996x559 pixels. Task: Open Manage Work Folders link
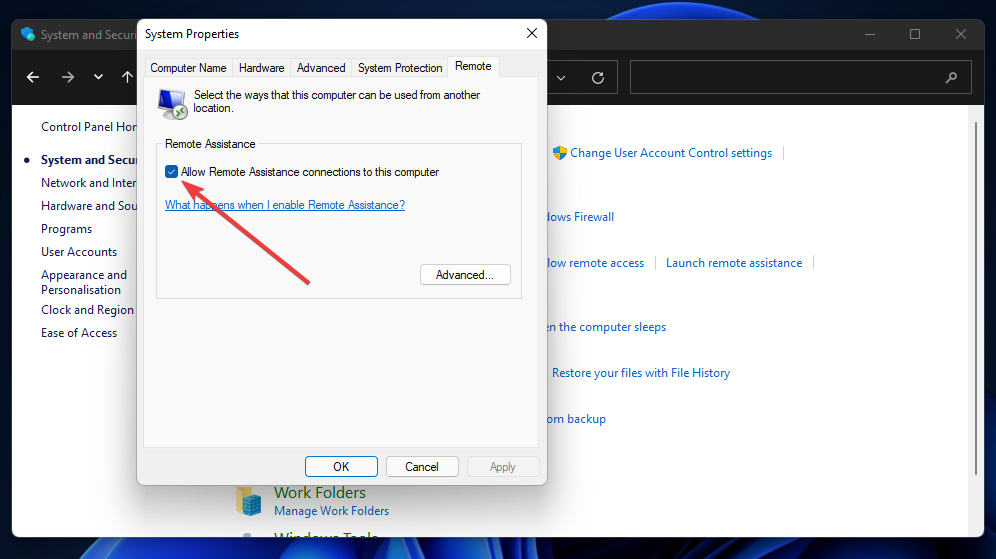(x=332, y=511)
